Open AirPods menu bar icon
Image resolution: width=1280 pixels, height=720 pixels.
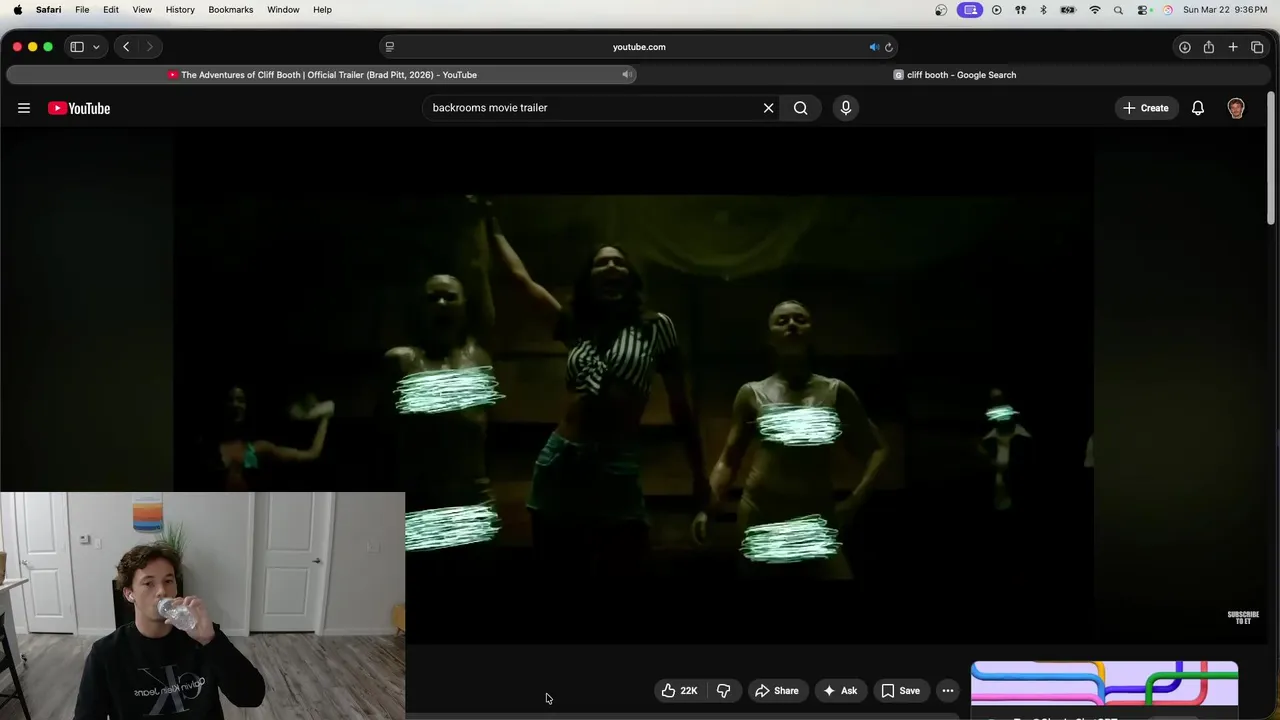tap(1020, 10)
